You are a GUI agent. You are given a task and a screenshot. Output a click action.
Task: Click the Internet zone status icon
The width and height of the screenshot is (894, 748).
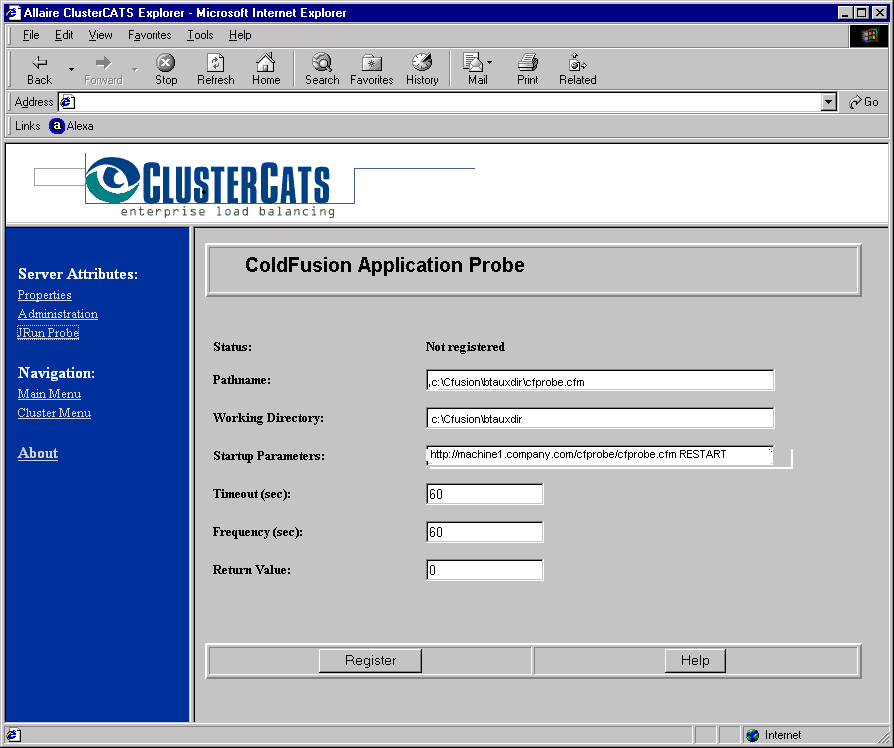753,735
